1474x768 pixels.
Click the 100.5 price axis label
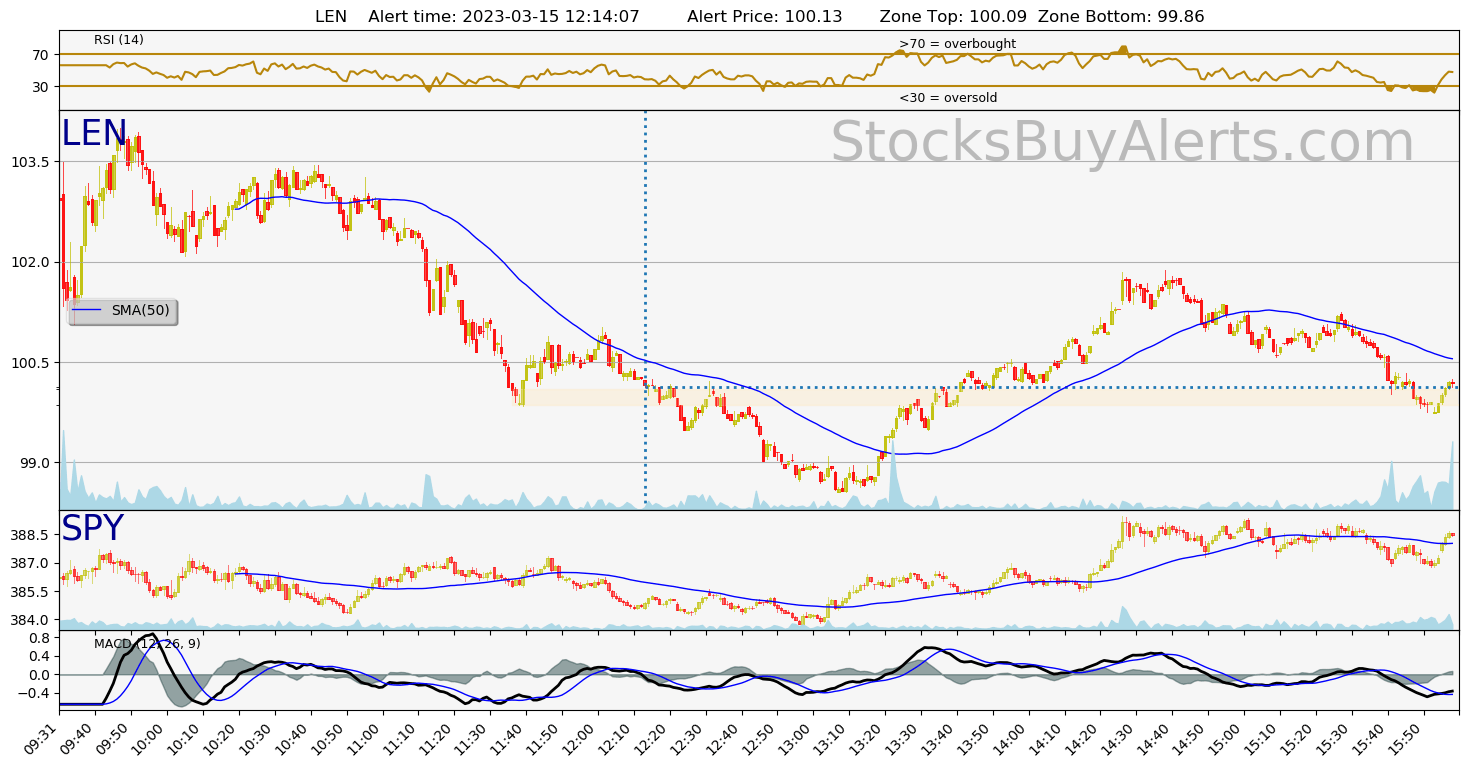33,362
